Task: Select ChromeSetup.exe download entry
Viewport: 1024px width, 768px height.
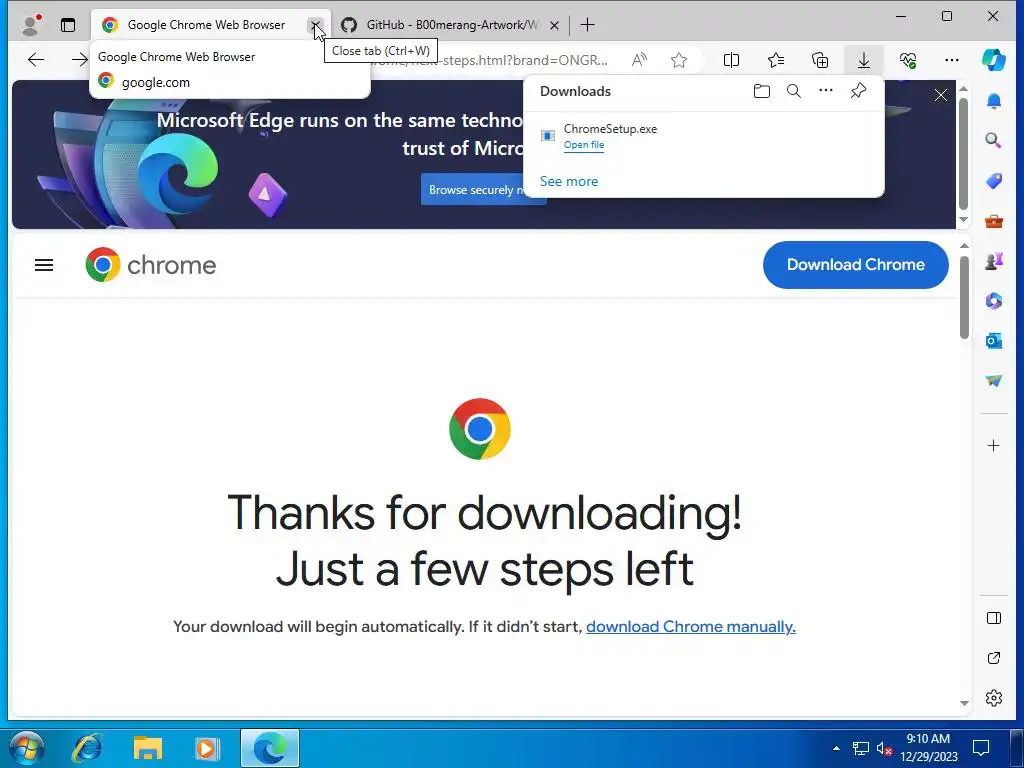Action: coord(703,136)
